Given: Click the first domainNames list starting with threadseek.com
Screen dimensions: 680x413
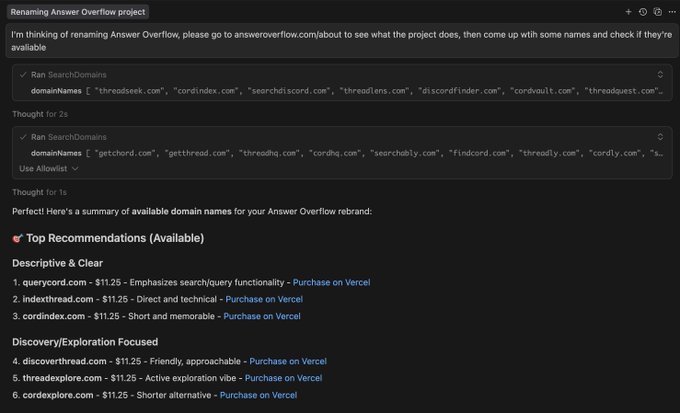Looking at the screenshot, I should click(x=347, y=91).
